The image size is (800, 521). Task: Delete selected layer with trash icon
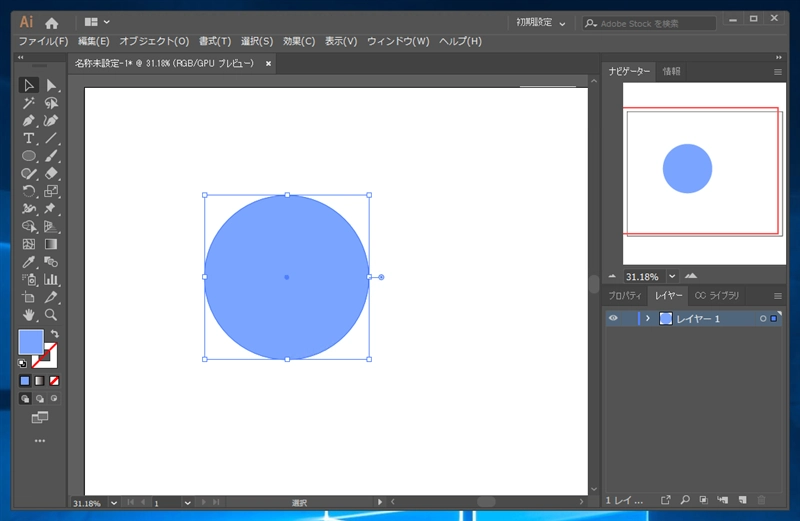(761, 500)
